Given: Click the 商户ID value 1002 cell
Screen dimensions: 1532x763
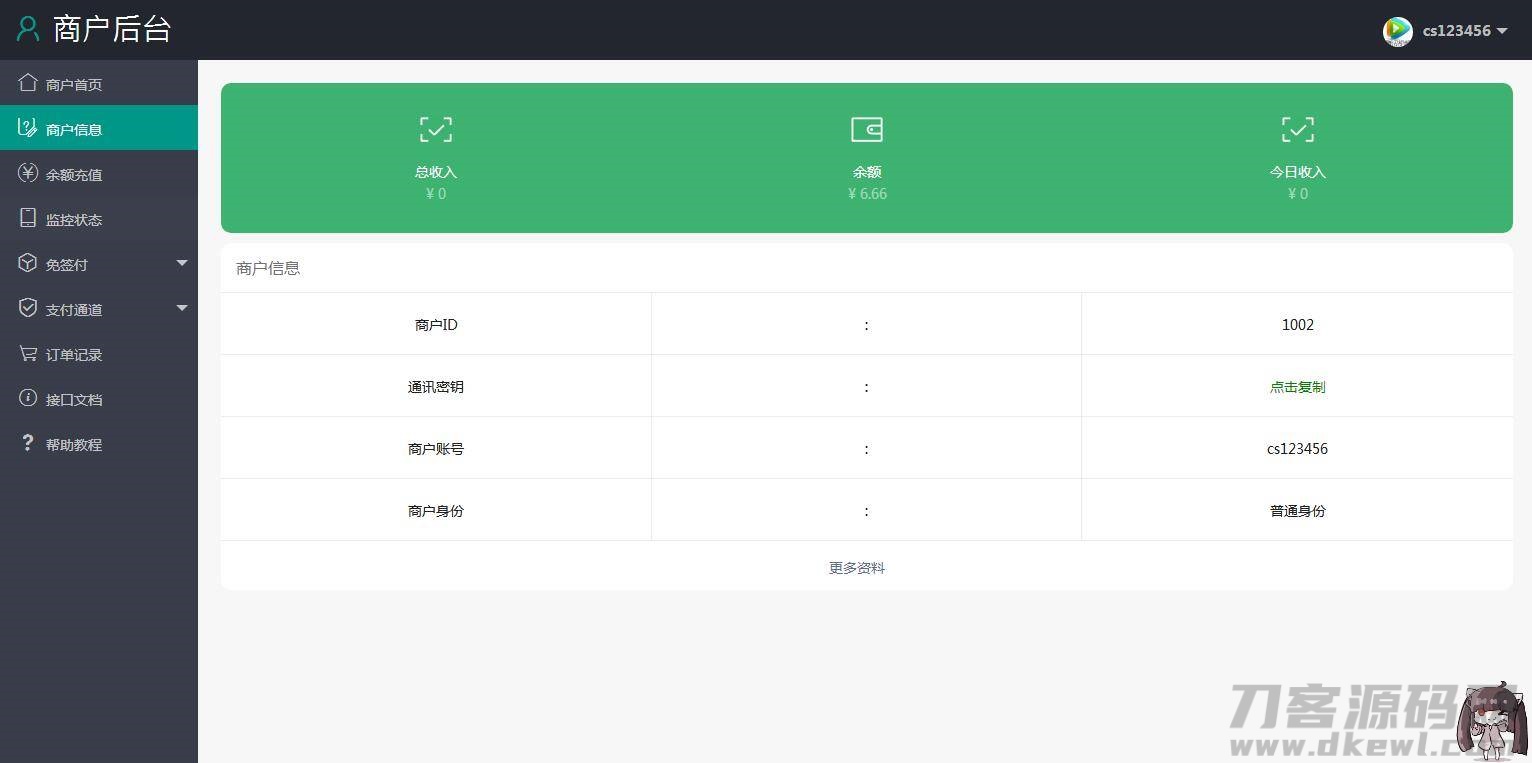Looking at the screenshot, I should pos(1297,324).
